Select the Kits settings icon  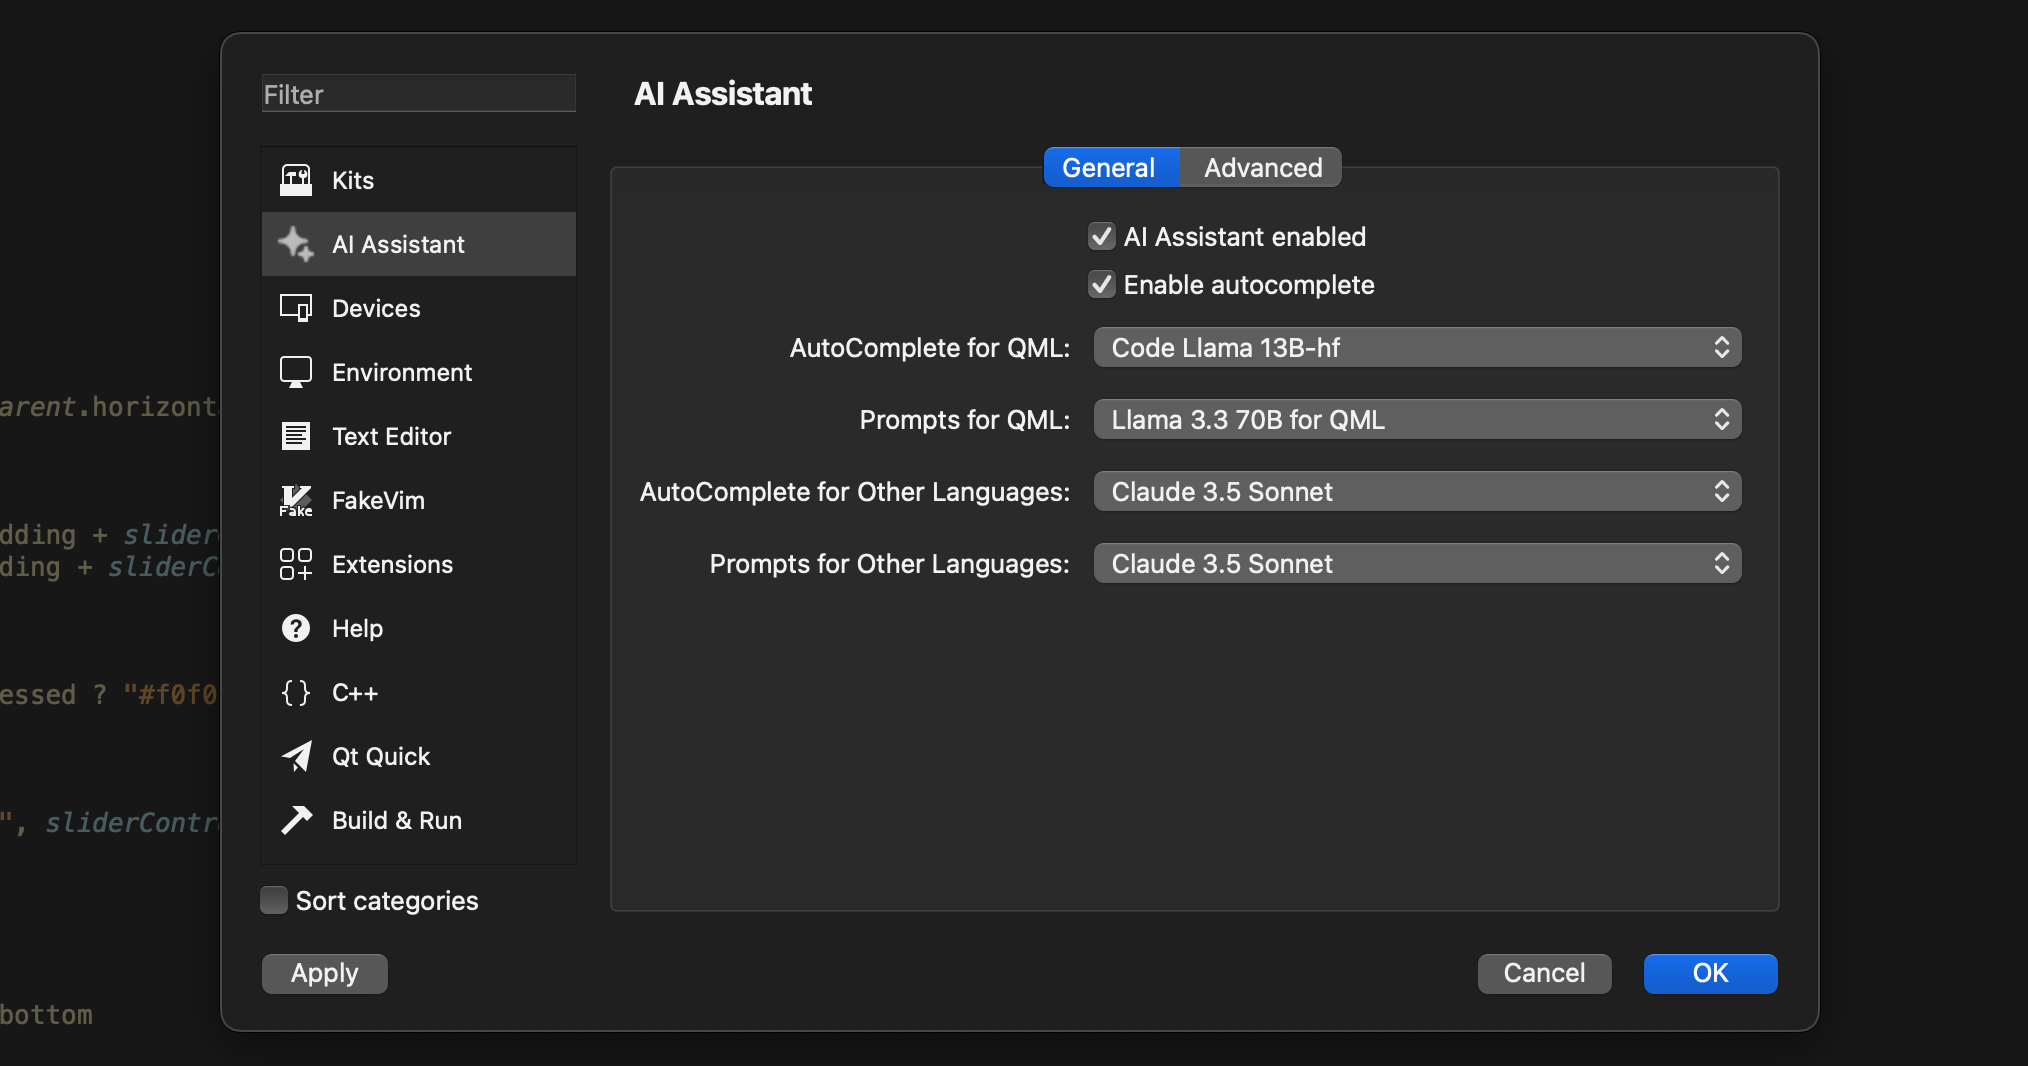point(296,180)
